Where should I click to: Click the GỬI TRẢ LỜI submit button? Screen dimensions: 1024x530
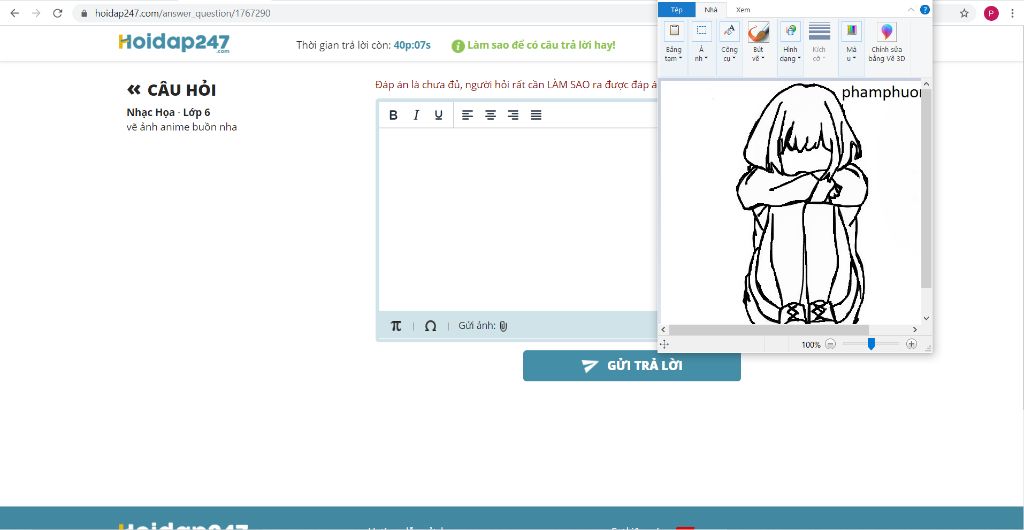[x=632, y=366]
